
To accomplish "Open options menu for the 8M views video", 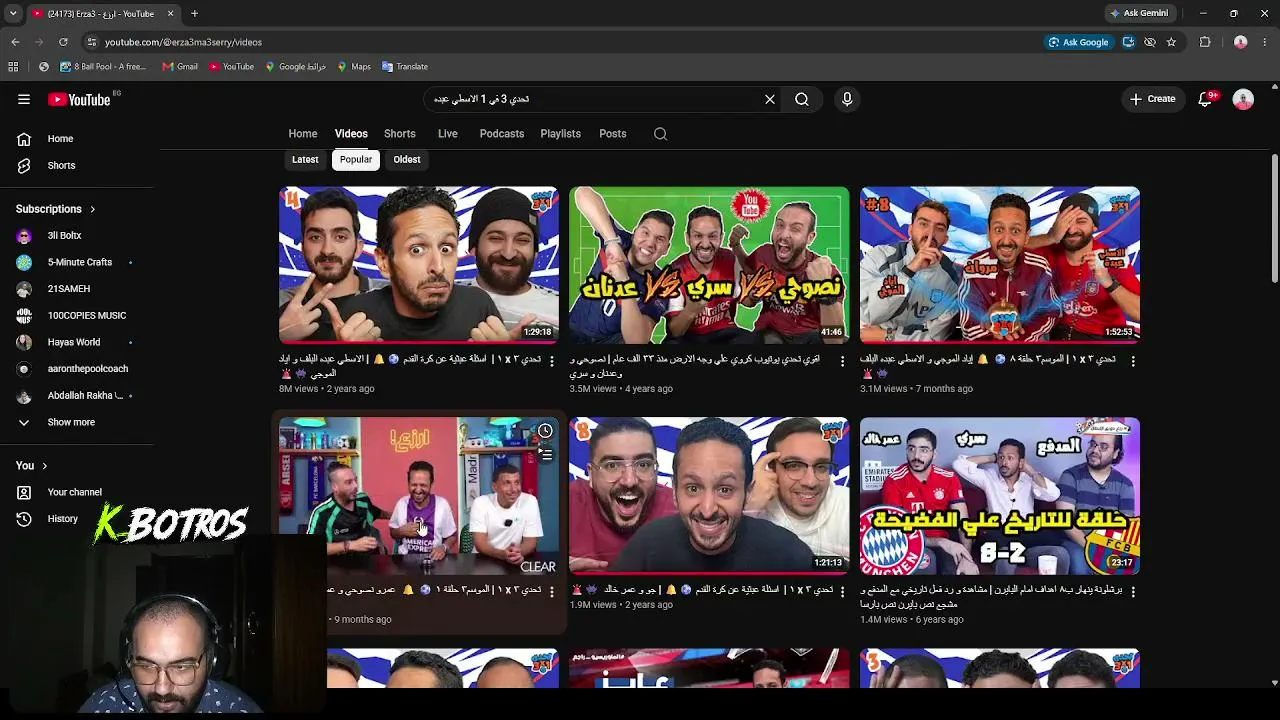I will click(551, 361).
